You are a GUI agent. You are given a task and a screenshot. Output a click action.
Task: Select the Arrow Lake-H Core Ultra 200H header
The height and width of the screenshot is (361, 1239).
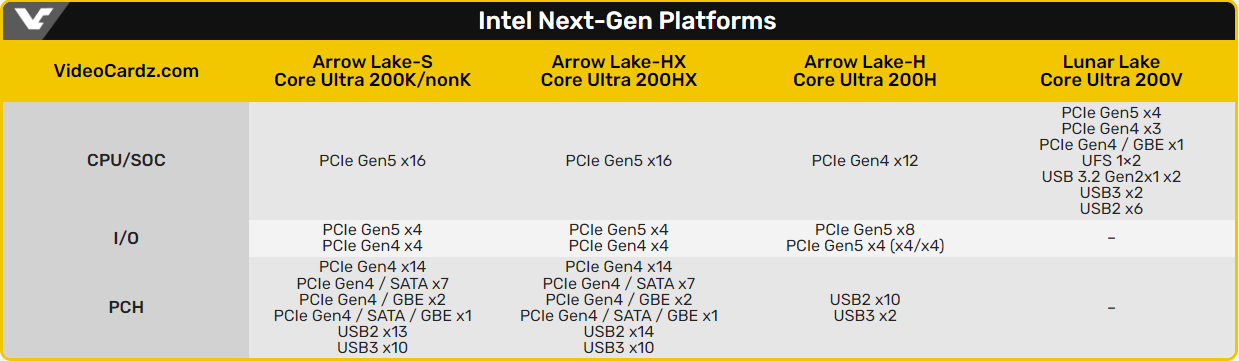click(x=865, y=71)
